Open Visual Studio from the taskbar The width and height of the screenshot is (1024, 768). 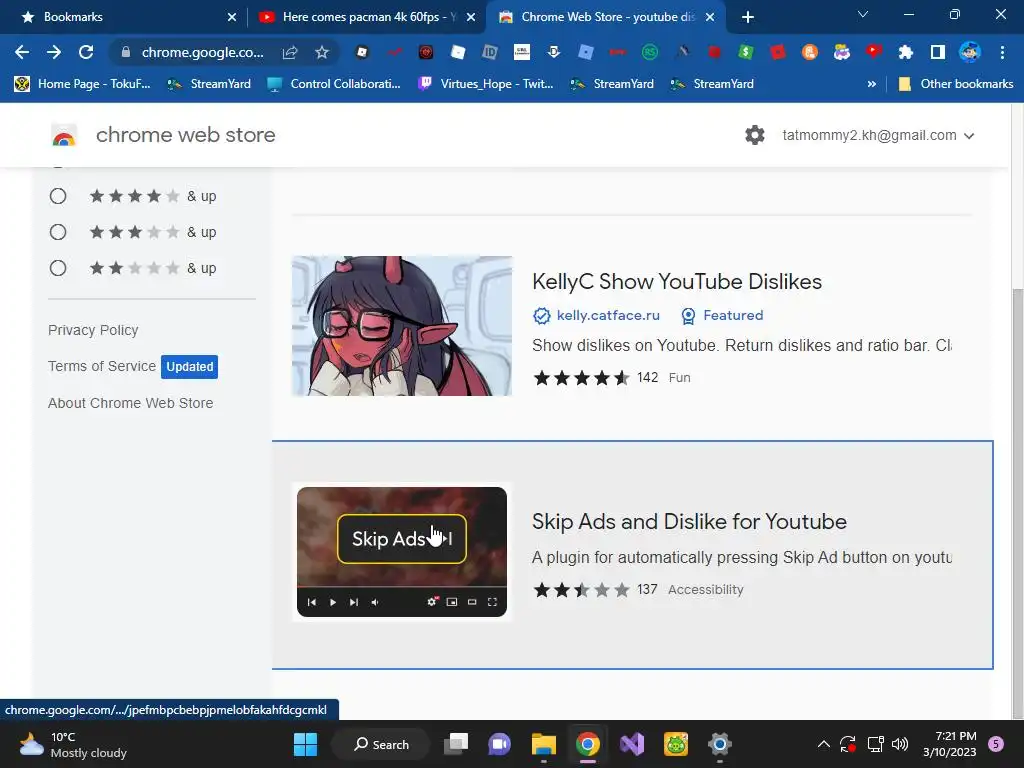pyautogui.click(x=632, y=744)
